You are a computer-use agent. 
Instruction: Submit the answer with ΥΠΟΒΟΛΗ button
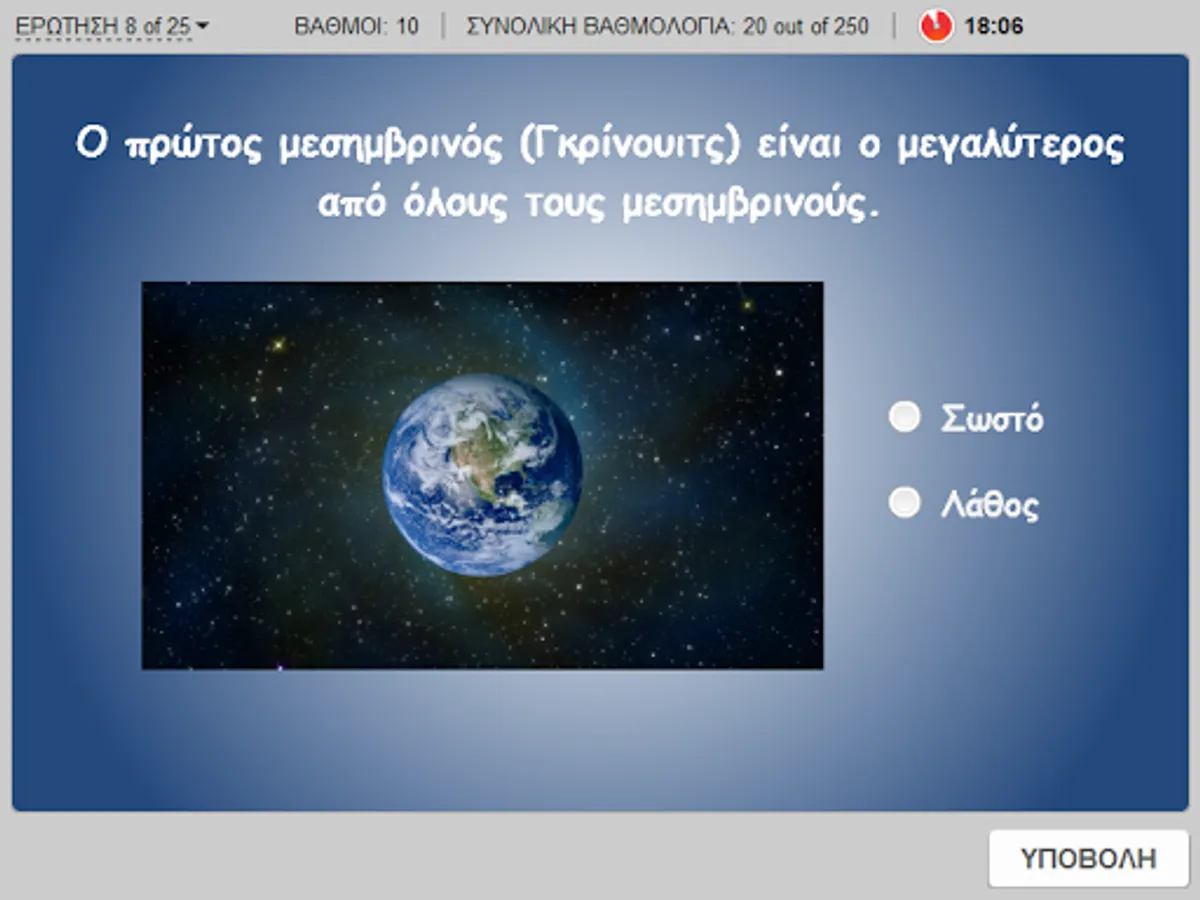(1088, 858)
